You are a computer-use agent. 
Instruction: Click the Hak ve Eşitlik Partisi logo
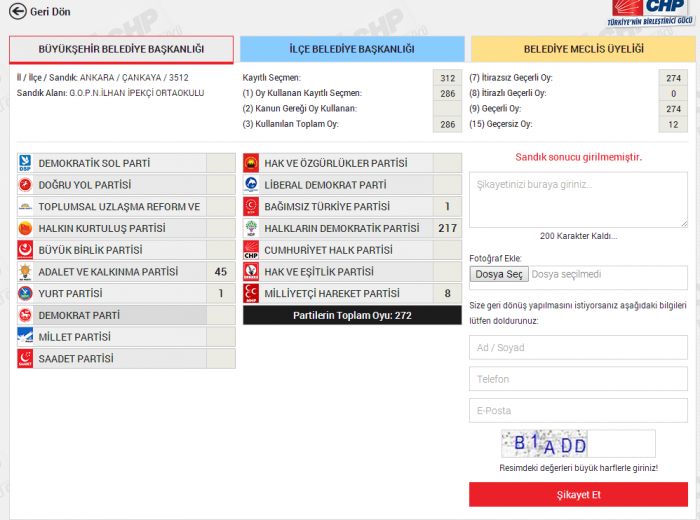pos(251,272)
